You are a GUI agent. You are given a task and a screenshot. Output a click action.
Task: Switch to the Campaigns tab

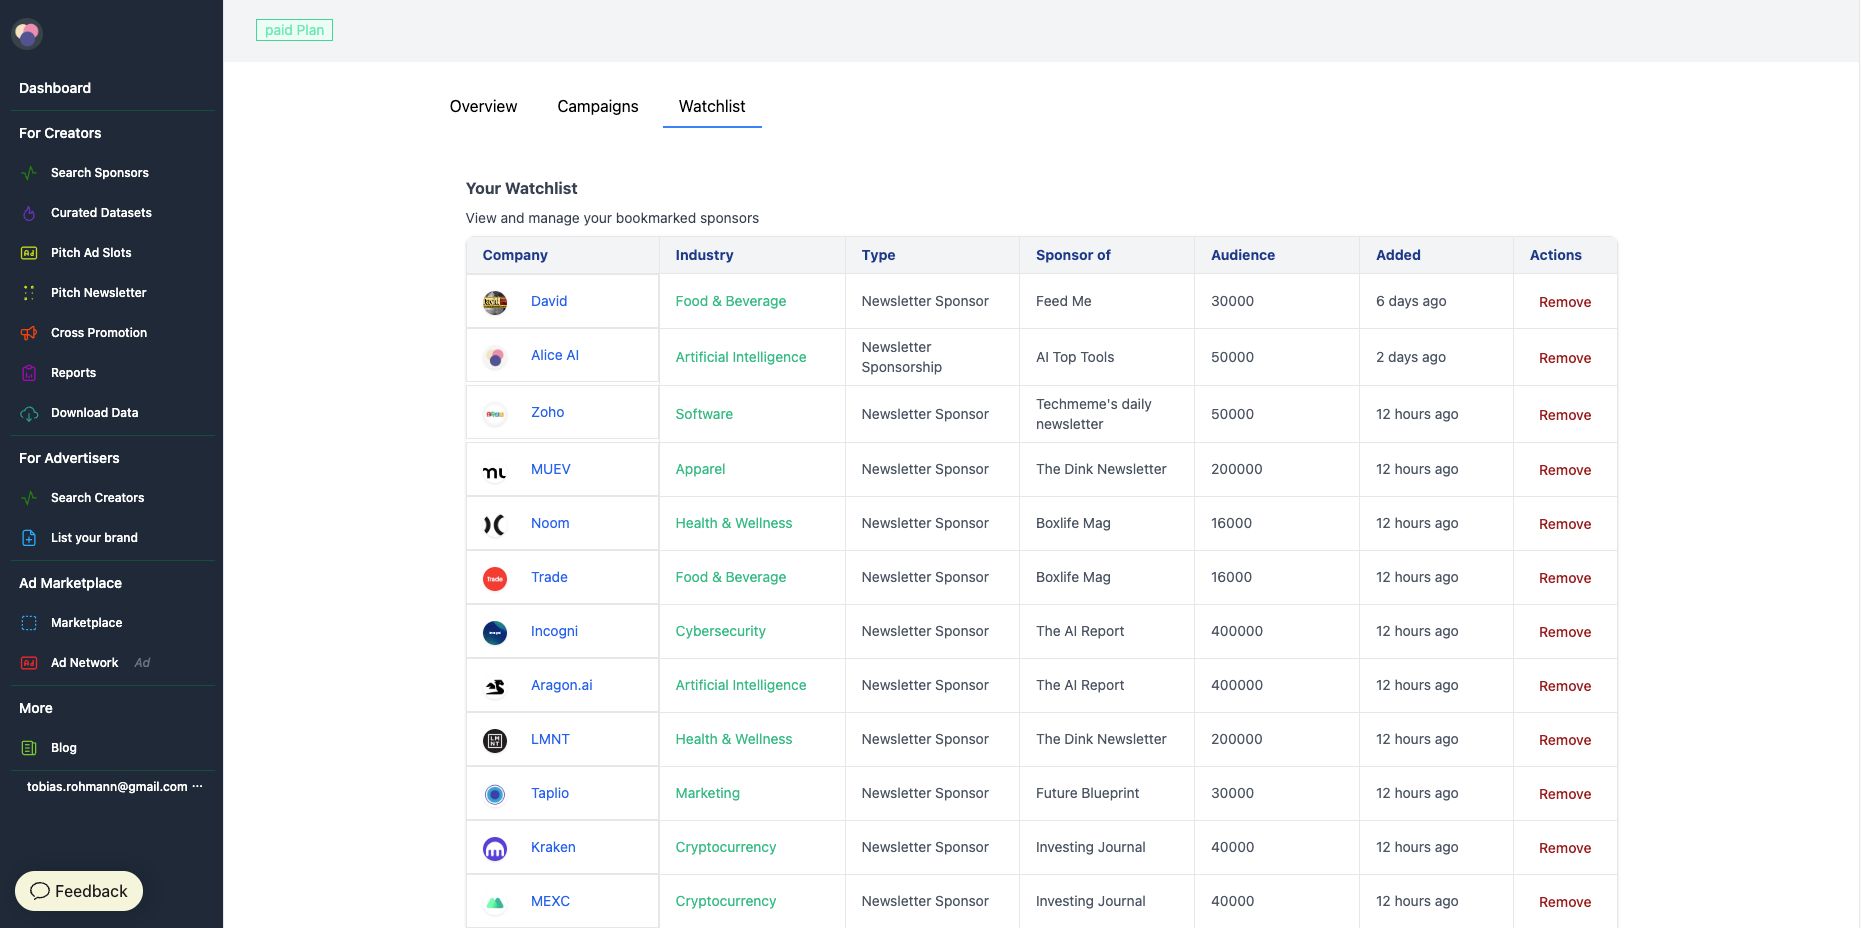click(x=597, y=106)
